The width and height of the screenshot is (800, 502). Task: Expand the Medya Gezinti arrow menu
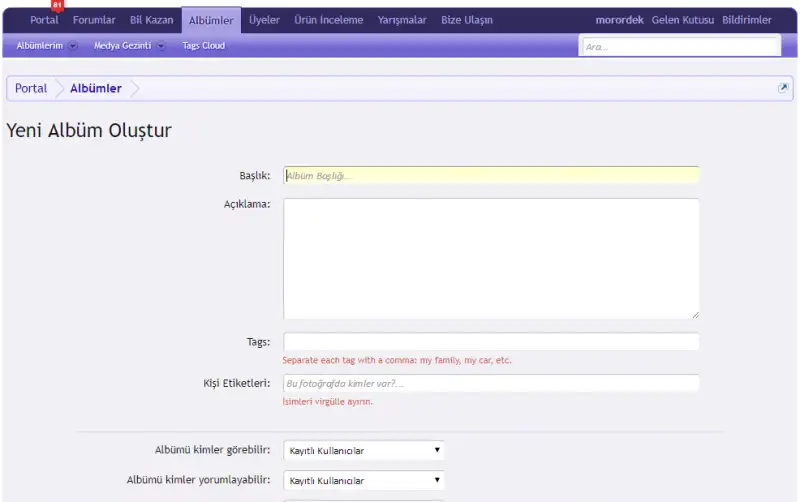[x=161, y=46]
